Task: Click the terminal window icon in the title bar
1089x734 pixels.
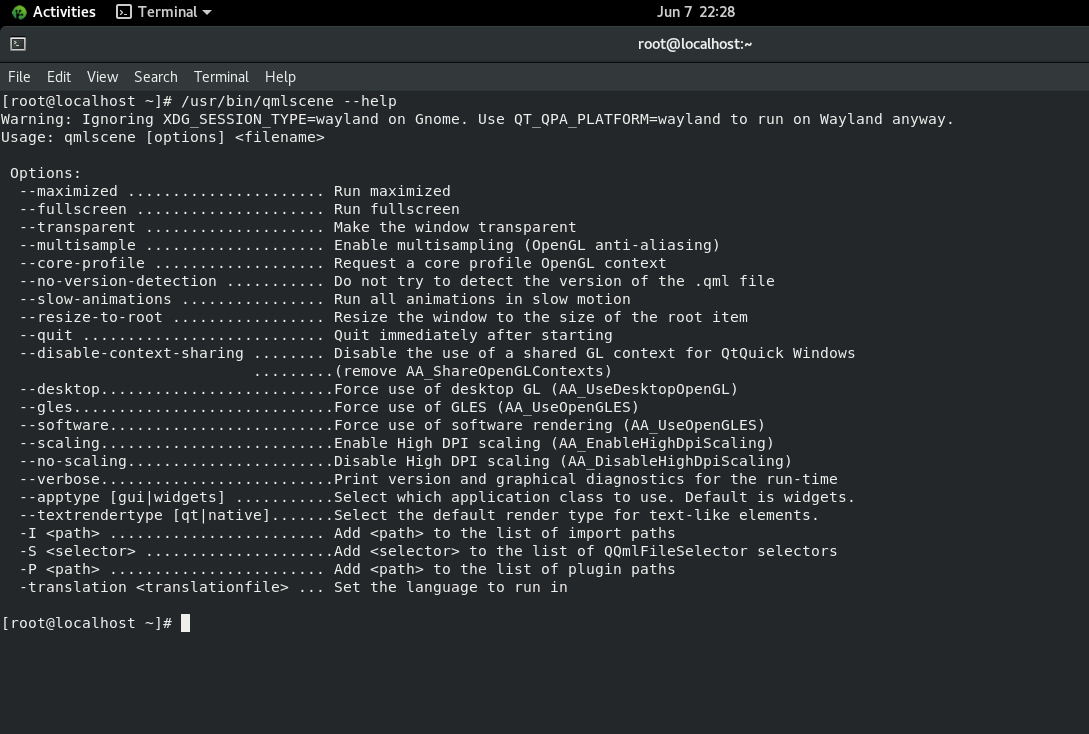Action: click(x=18, y=44)
